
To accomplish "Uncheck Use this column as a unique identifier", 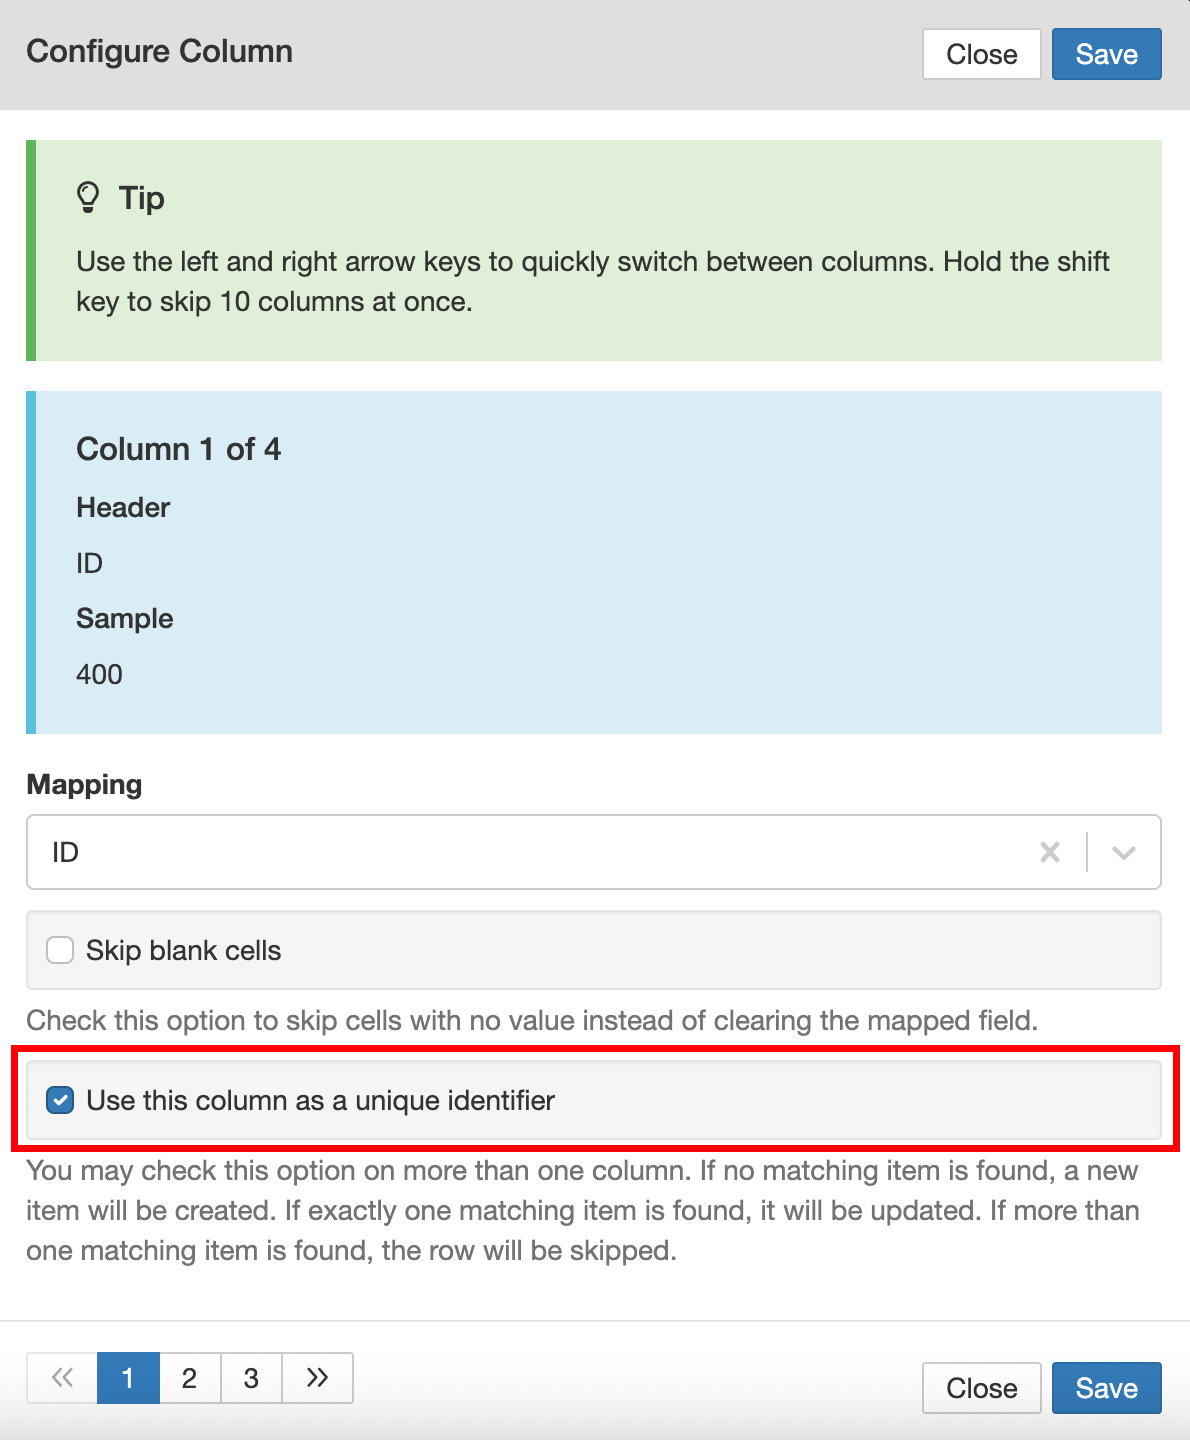I will (61, 1100).
